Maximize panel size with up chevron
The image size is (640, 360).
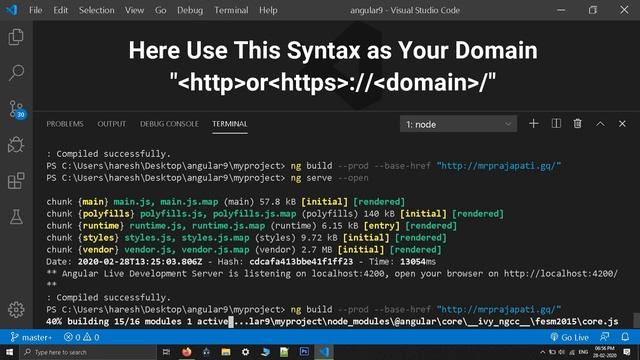click(600, 124)
